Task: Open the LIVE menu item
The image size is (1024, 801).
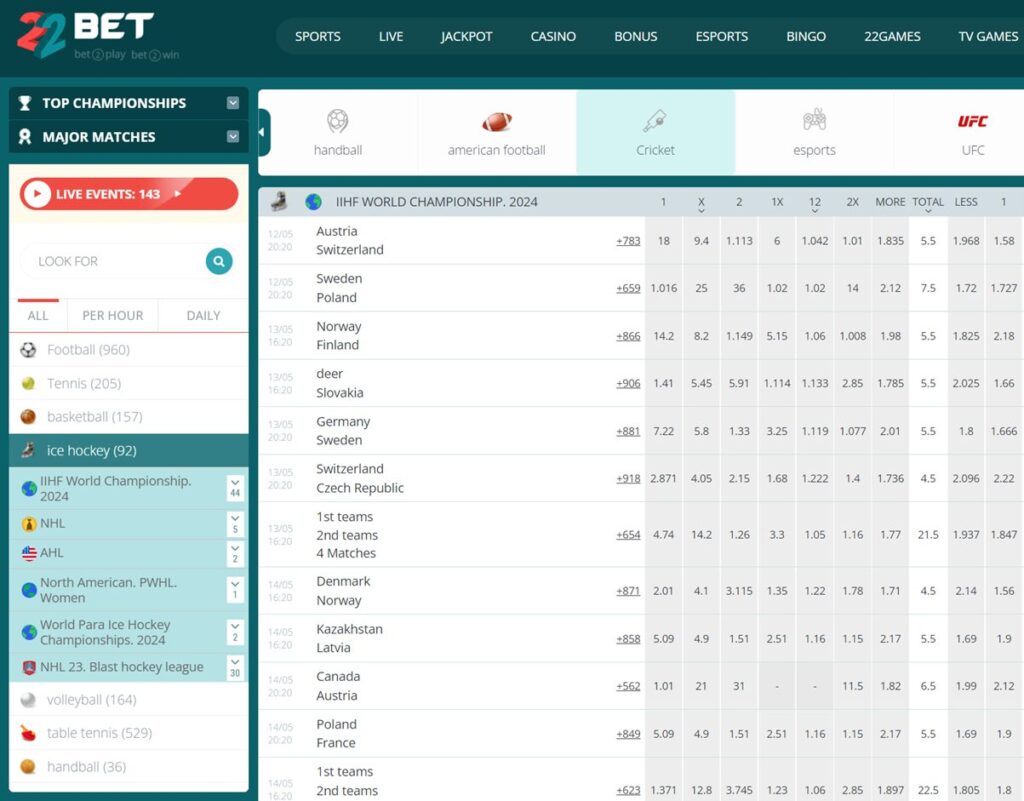Action: click(391, 37)
